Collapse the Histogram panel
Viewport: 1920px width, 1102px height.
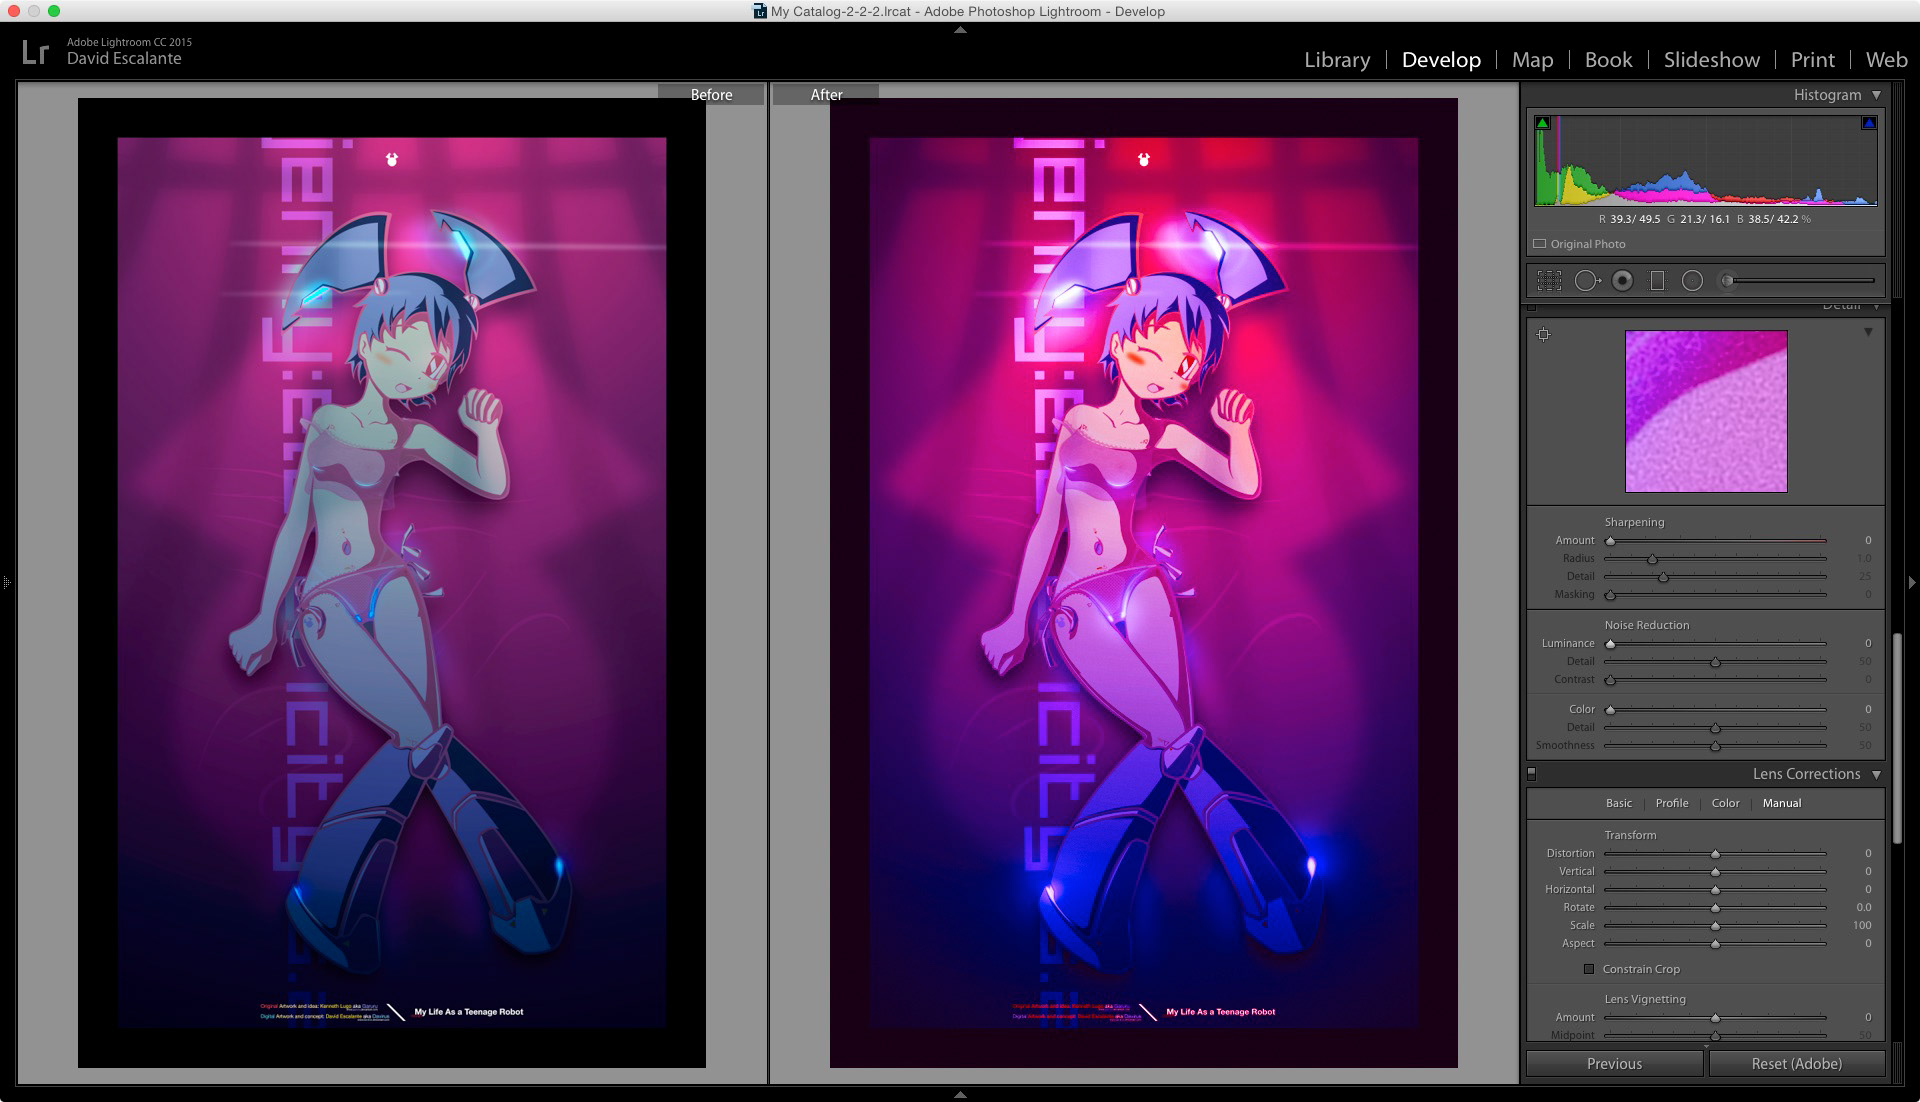tap(1876, 95)
